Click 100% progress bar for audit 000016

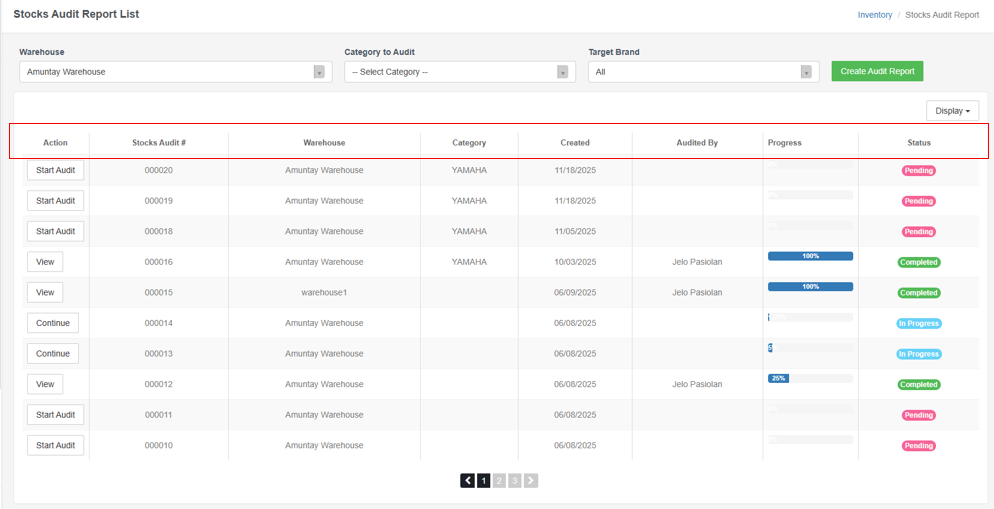[810, 257]
